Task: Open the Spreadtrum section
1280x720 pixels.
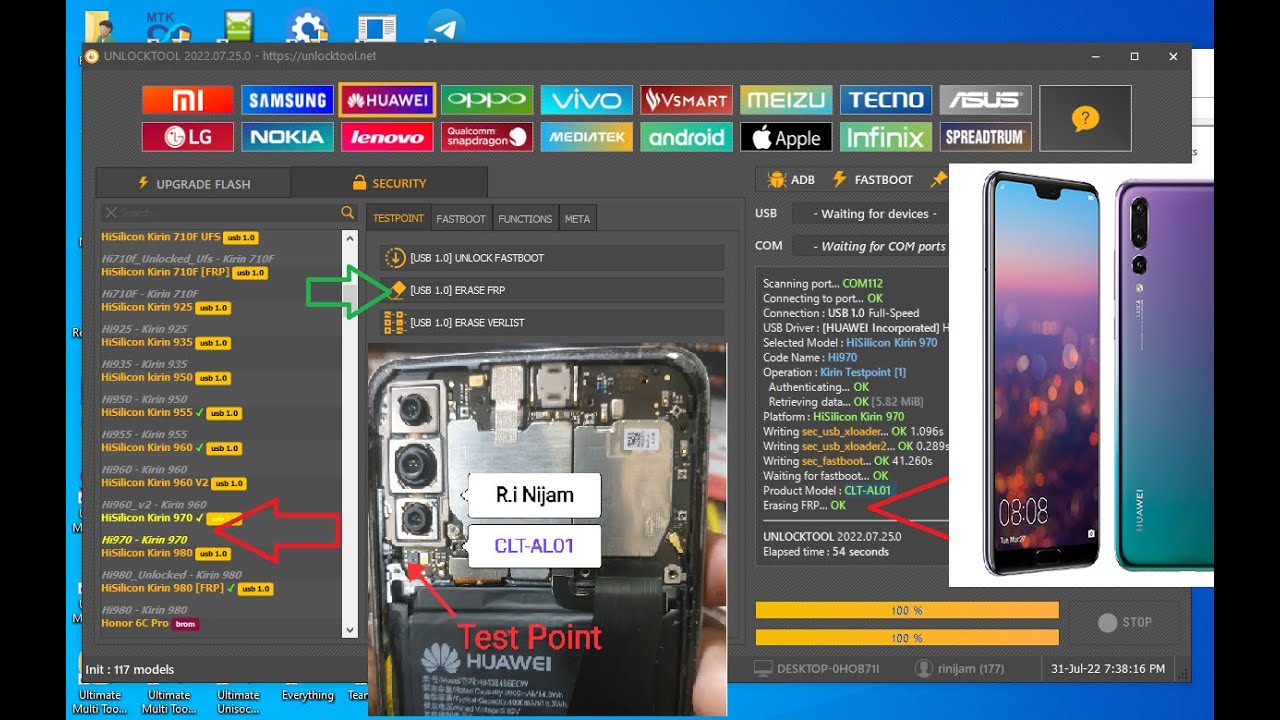Action: (986, 137)
